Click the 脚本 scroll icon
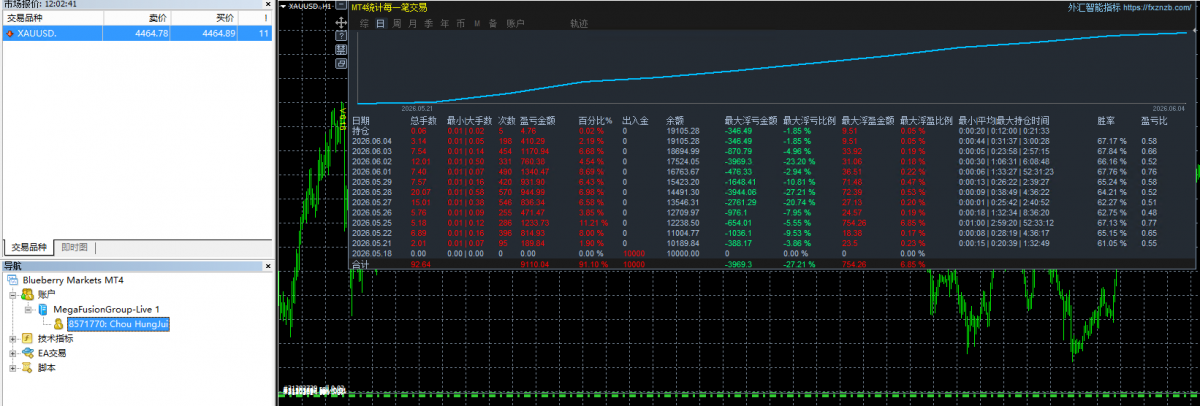This screenshot has width=1200, height=406. (27, 367)
